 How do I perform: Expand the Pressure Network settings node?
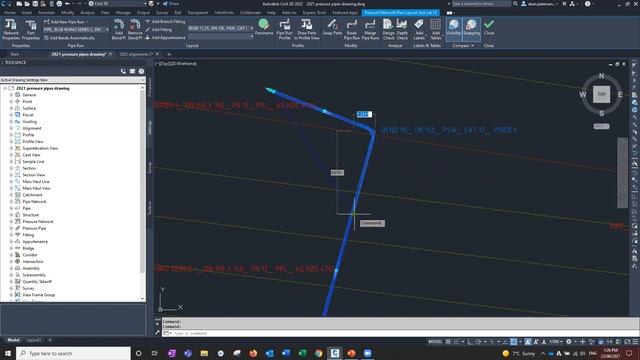(11, 222)
